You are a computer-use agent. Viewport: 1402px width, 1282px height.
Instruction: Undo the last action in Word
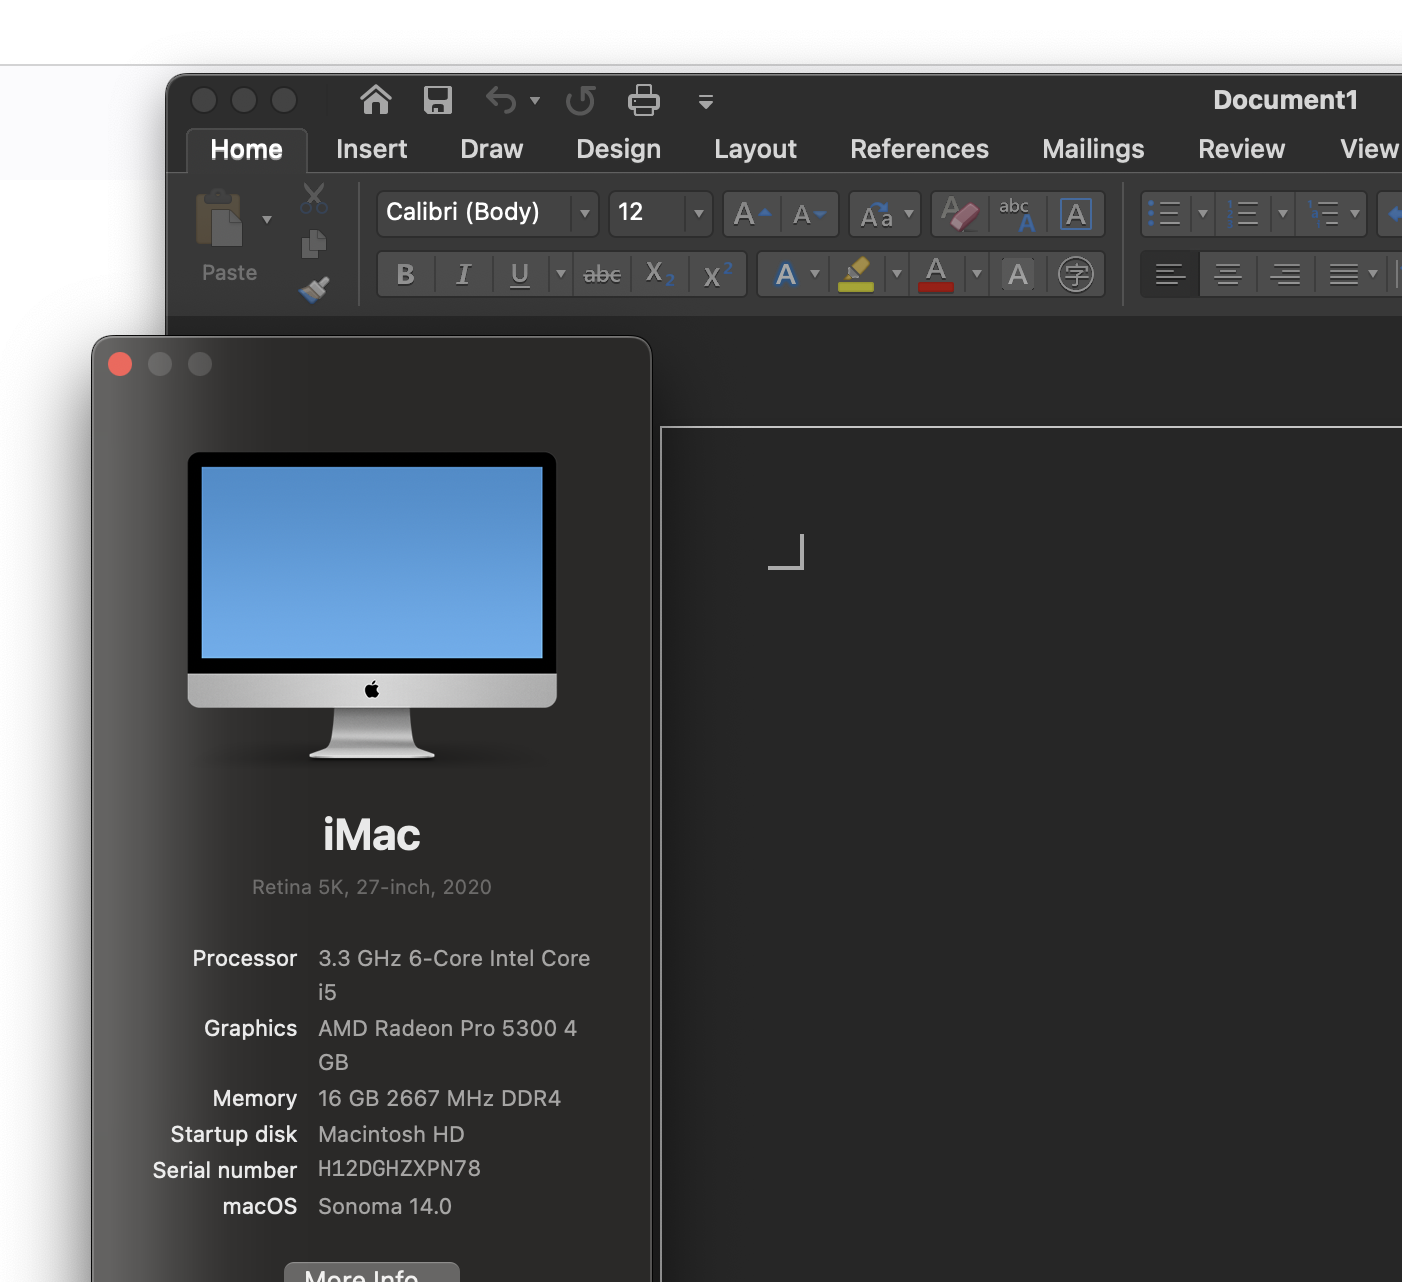(x=501, y=100)
